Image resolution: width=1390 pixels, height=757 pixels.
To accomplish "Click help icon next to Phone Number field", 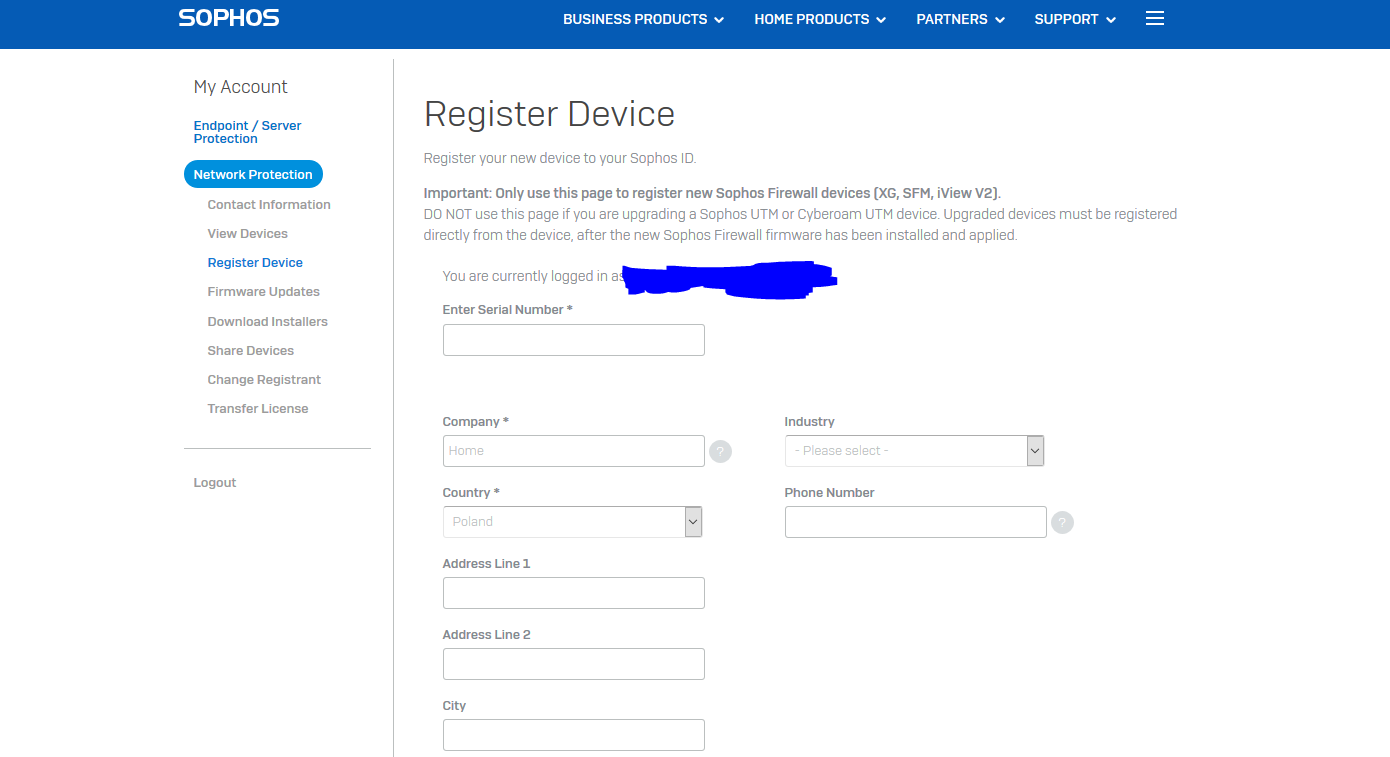I will point(1062,523).
